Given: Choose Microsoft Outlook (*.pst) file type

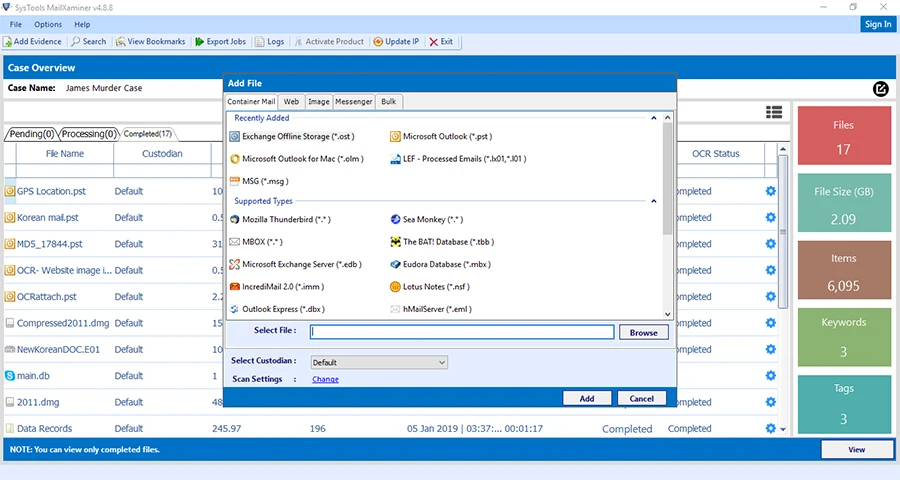Looking at the screenshot, I should 441,137.
